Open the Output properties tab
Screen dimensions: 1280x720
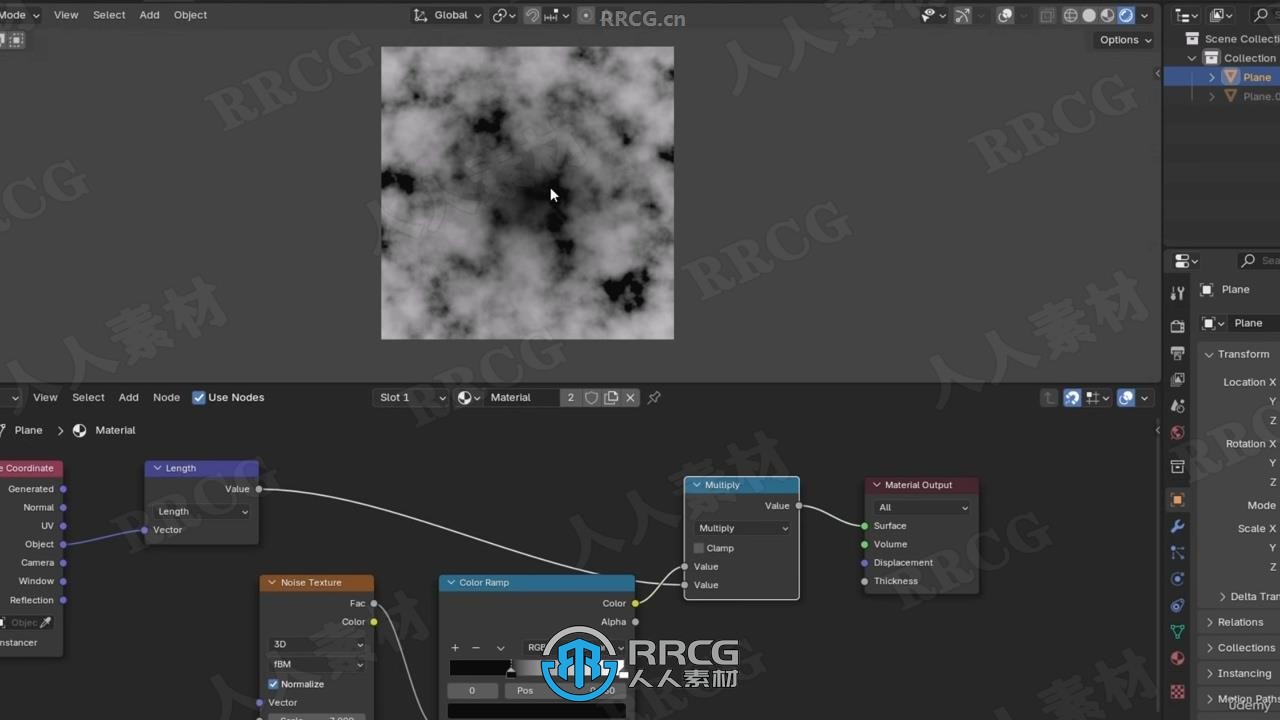tap(1177, 353)
